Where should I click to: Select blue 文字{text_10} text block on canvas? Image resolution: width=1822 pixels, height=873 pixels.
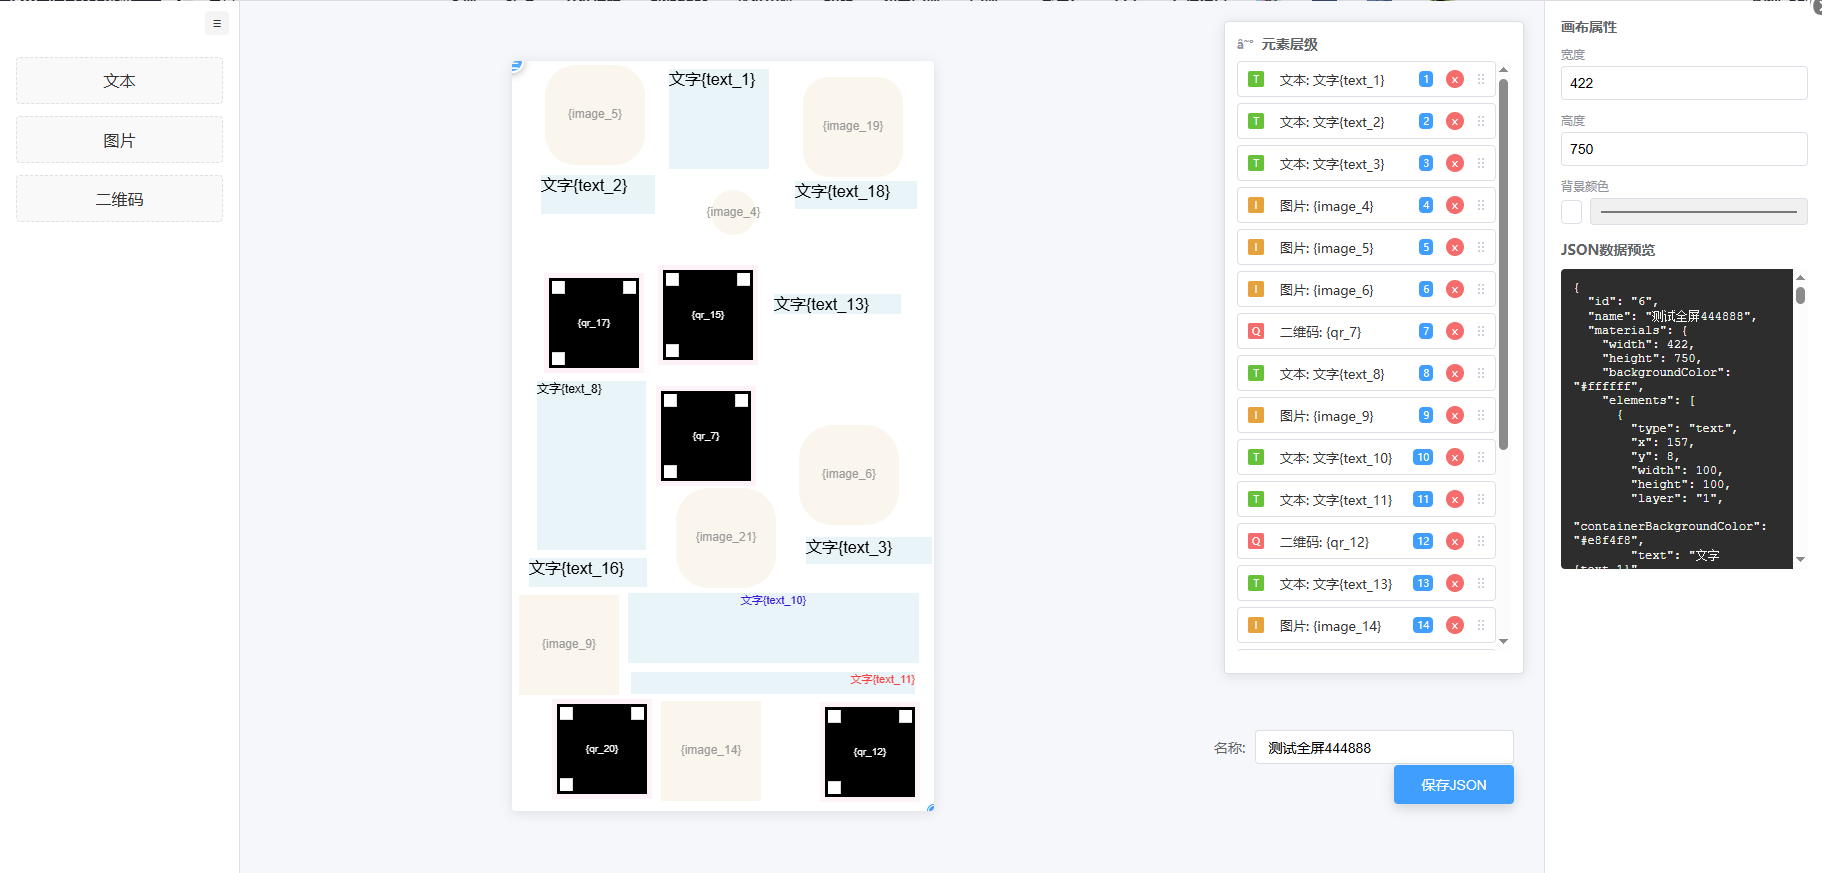click(773, 628)
